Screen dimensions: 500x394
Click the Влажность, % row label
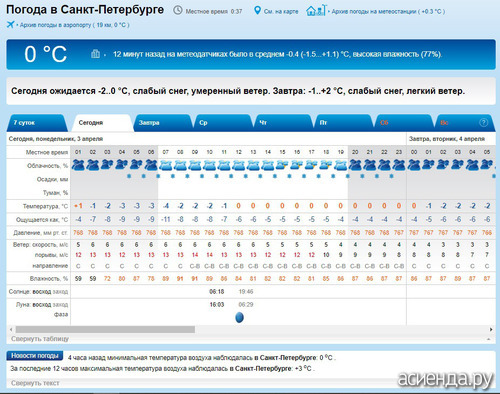(49, 278)
